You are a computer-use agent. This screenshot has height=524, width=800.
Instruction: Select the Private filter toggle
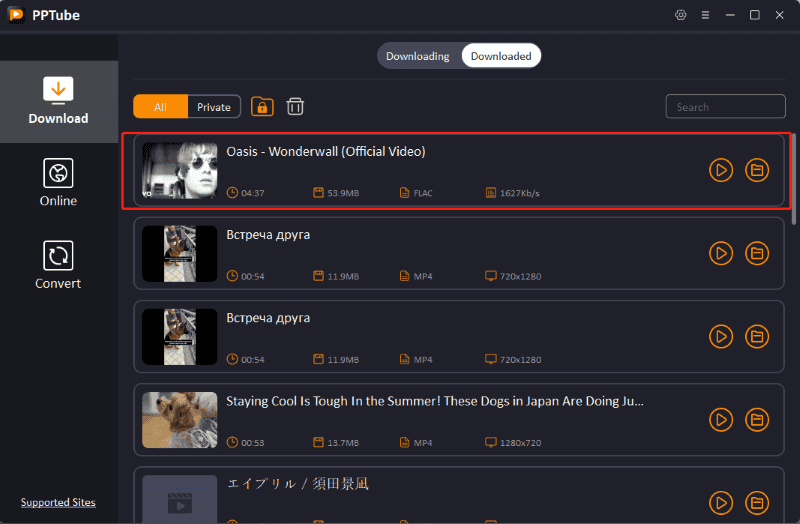214,107
